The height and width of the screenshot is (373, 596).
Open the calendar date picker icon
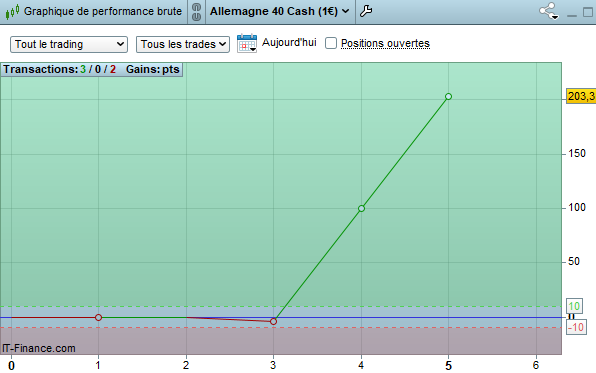coord(247,43)
